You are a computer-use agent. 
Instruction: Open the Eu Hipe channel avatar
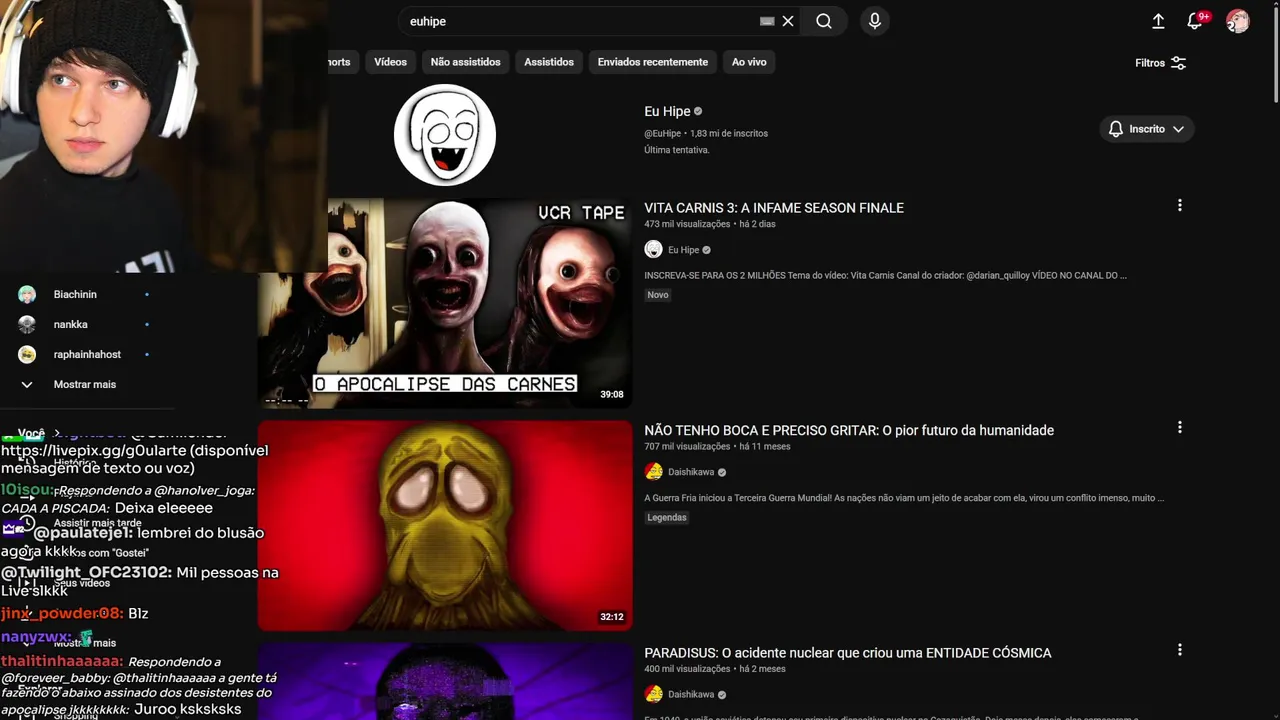[445, 135]
